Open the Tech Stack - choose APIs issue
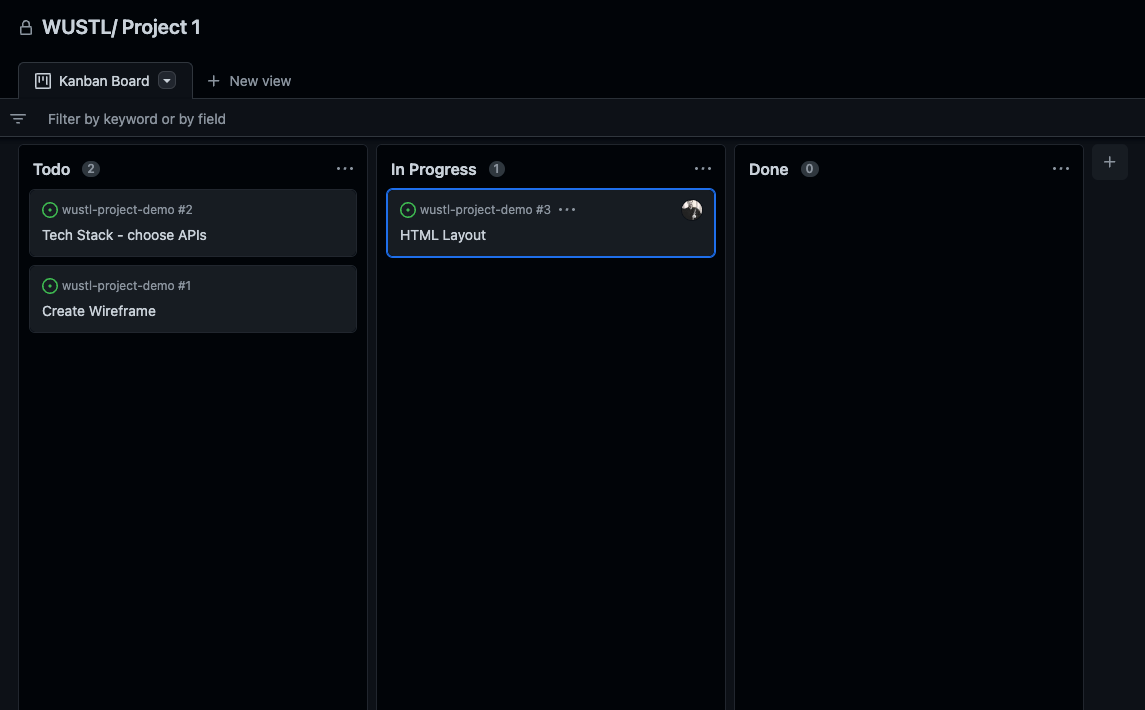This screenshot has height=710, width=1145. 124,235
